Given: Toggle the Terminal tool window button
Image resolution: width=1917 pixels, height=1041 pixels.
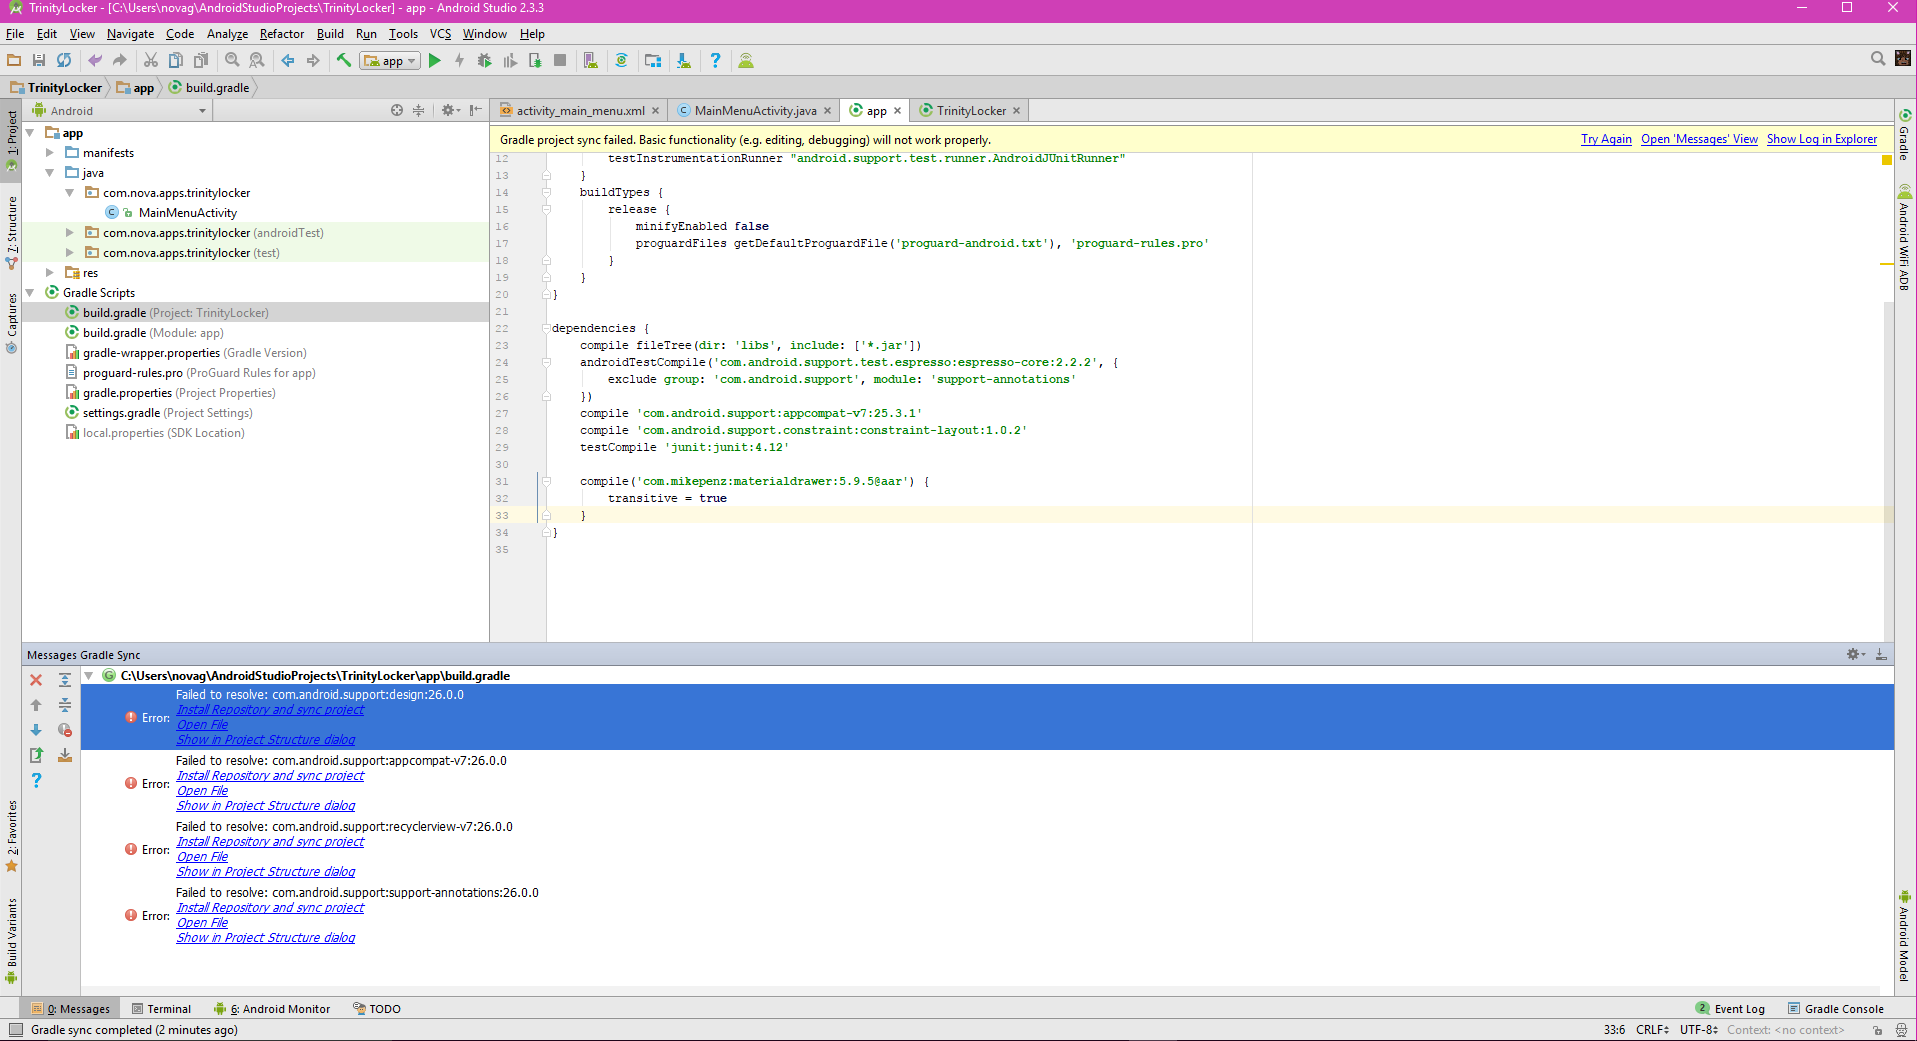Looking at the screenshot, I should (x=161, y=1009).
